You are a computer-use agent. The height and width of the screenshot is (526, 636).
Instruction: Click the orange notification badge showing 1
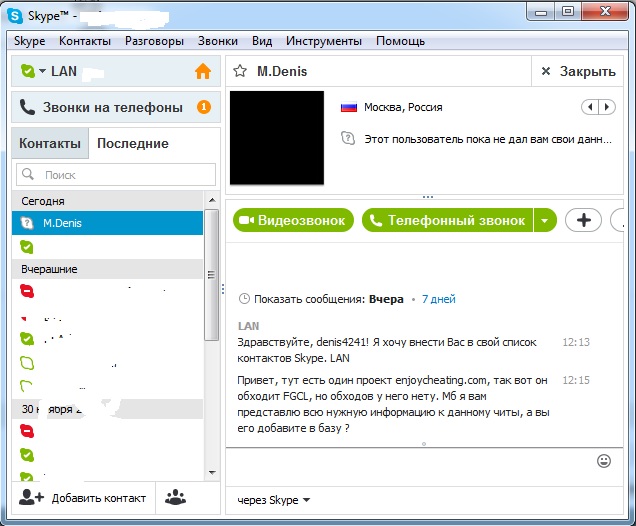coord(204,107)
